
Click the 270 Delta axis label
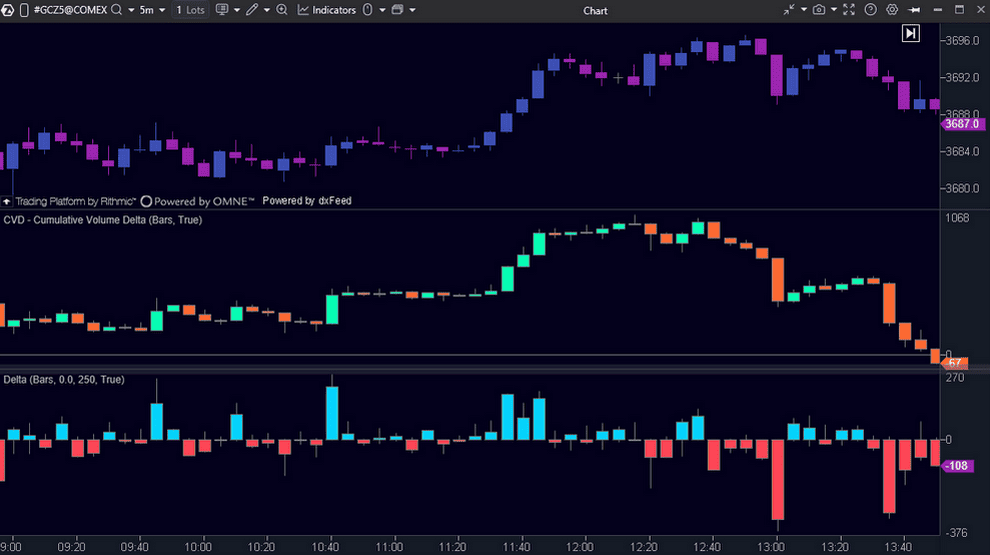coord(955,378)
